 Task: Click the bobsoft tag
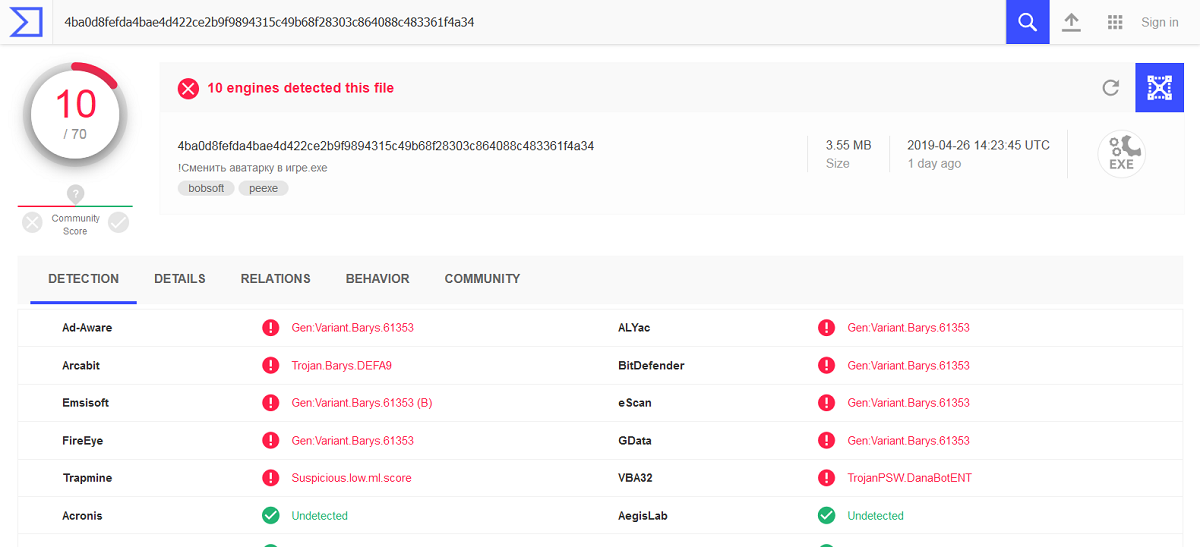pos(207,188)
